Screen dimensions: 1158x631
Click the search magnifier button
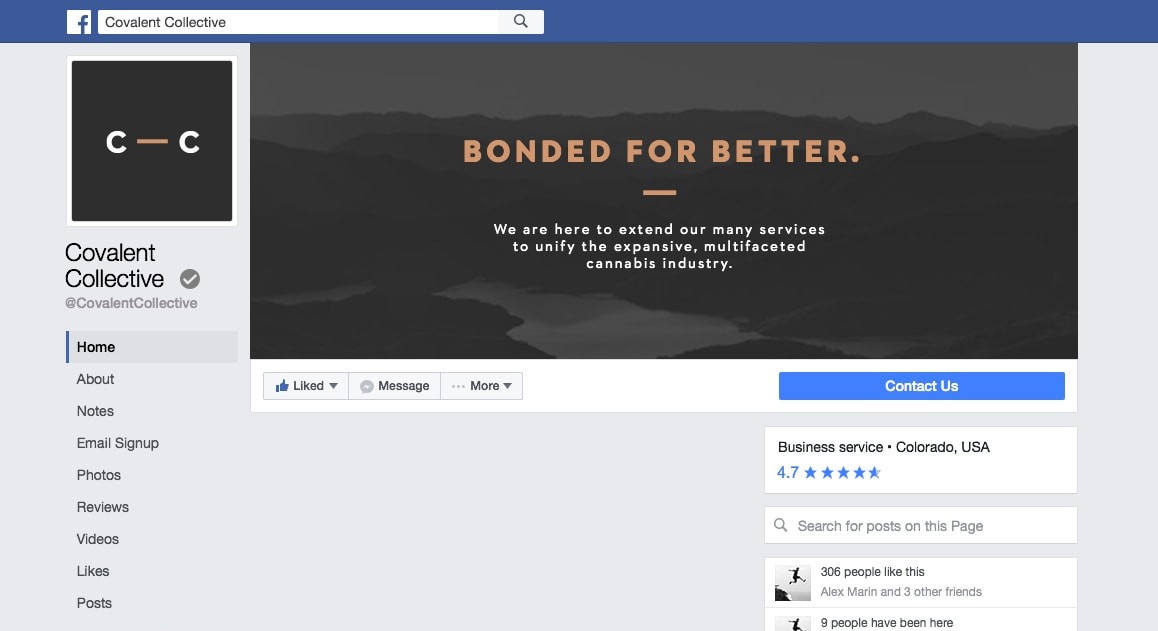(x=521, y=21)
